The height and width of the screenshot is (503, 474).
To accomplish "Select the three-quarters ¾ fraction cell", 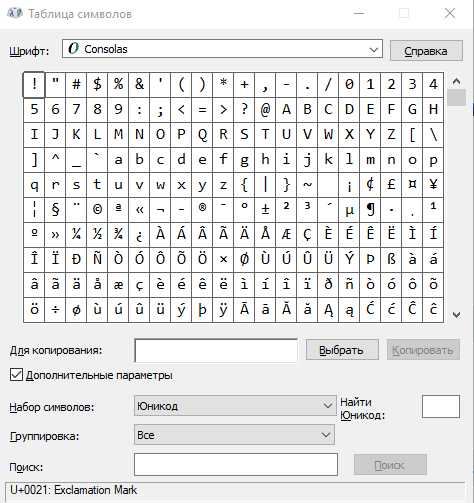I will pos(118,235).
